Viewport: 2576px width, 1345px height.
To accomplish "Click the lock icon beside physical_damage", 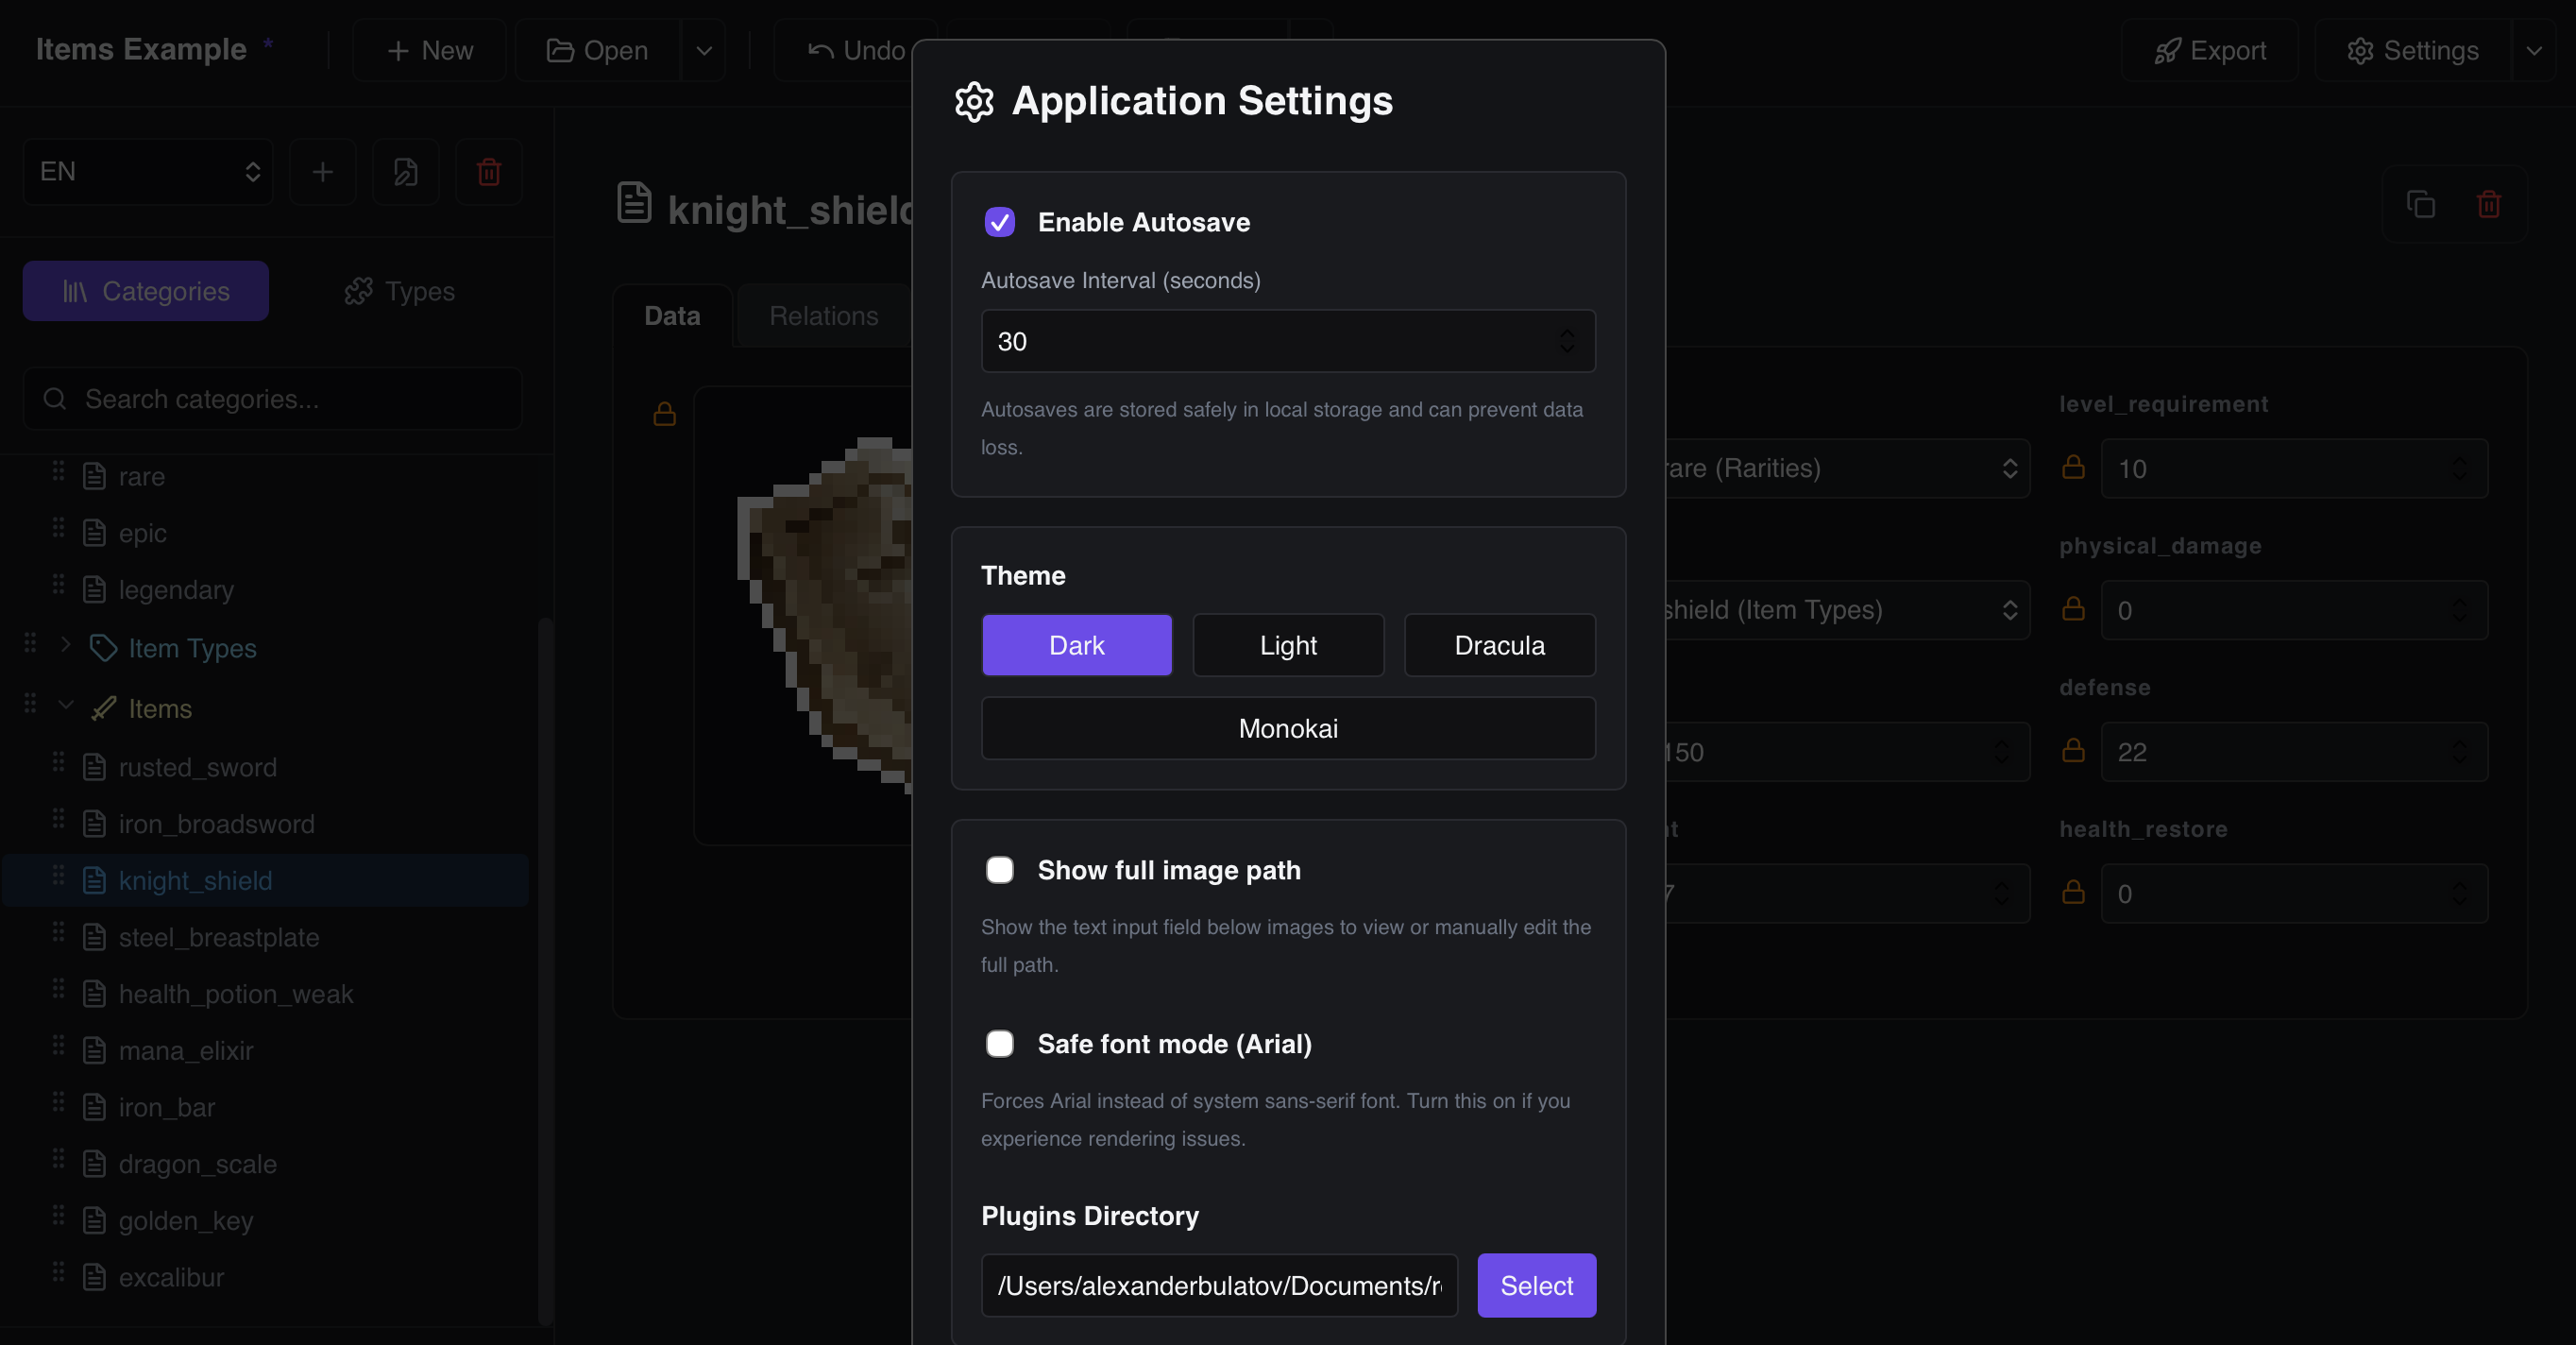I will coord(2073,609).
